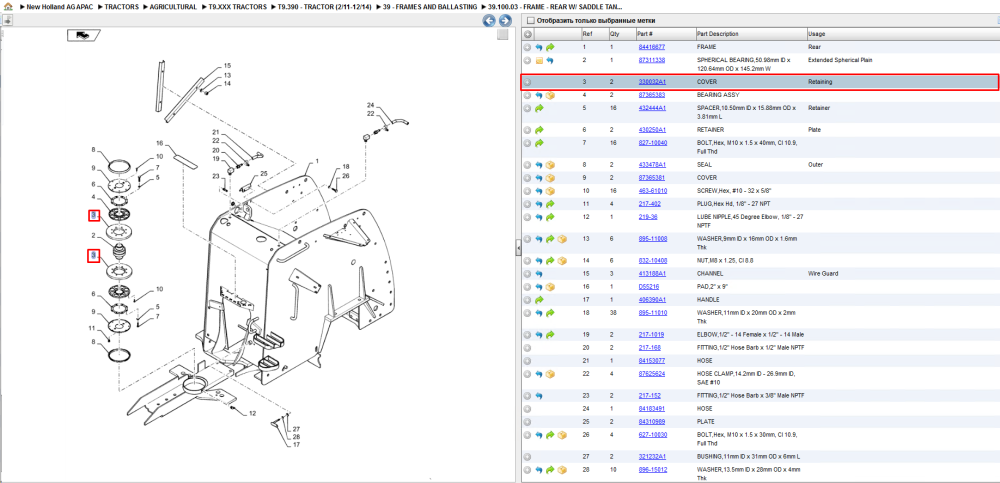This screenshot has width=1000, height=483.
Task: Go to next diagram with right arrow
Action: pos(504,20)
